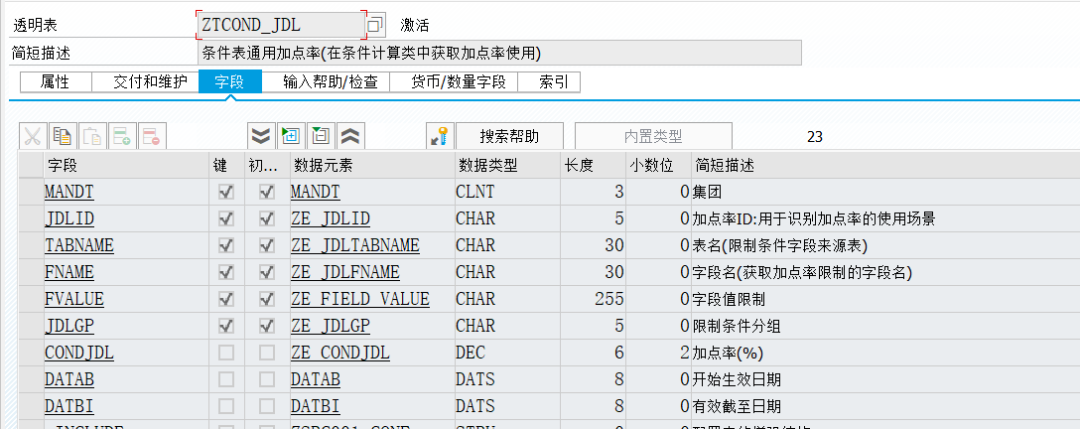The image size is (1080, 429).
Task: Click the Copy icon in the field toolbar
Action: (x=63, y=136)
